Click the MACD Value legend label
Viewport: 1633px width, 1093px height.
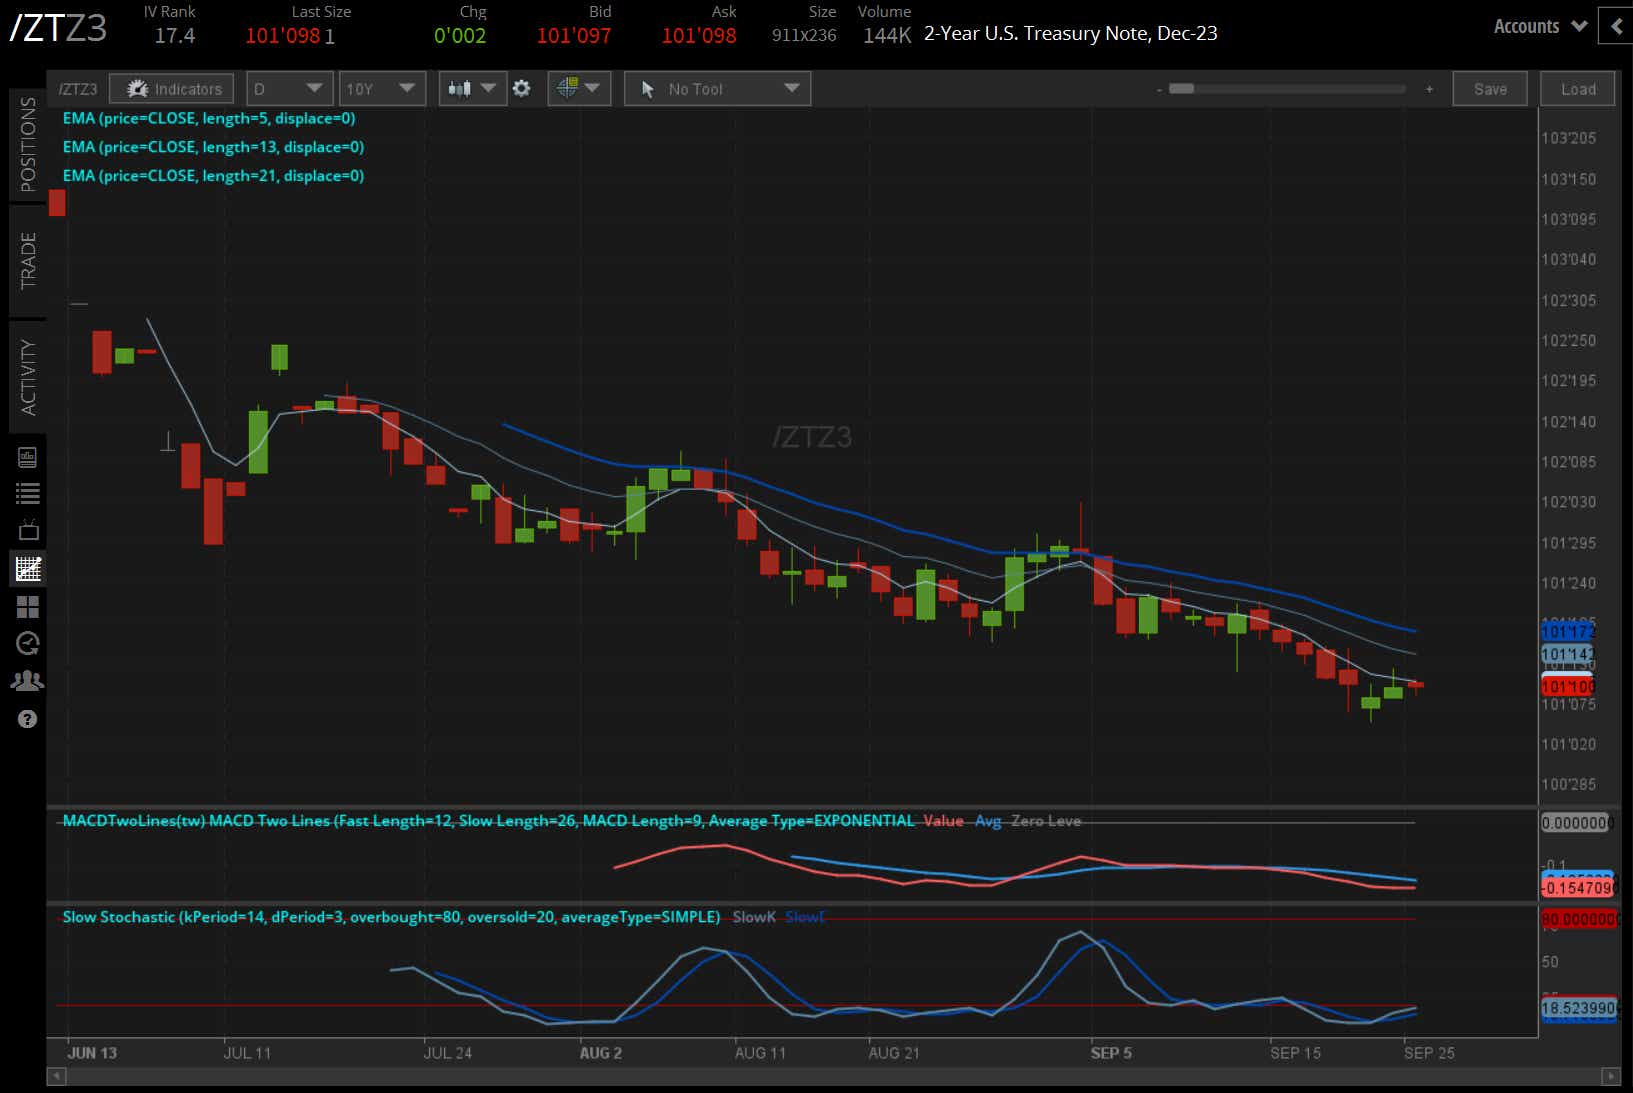943,821
